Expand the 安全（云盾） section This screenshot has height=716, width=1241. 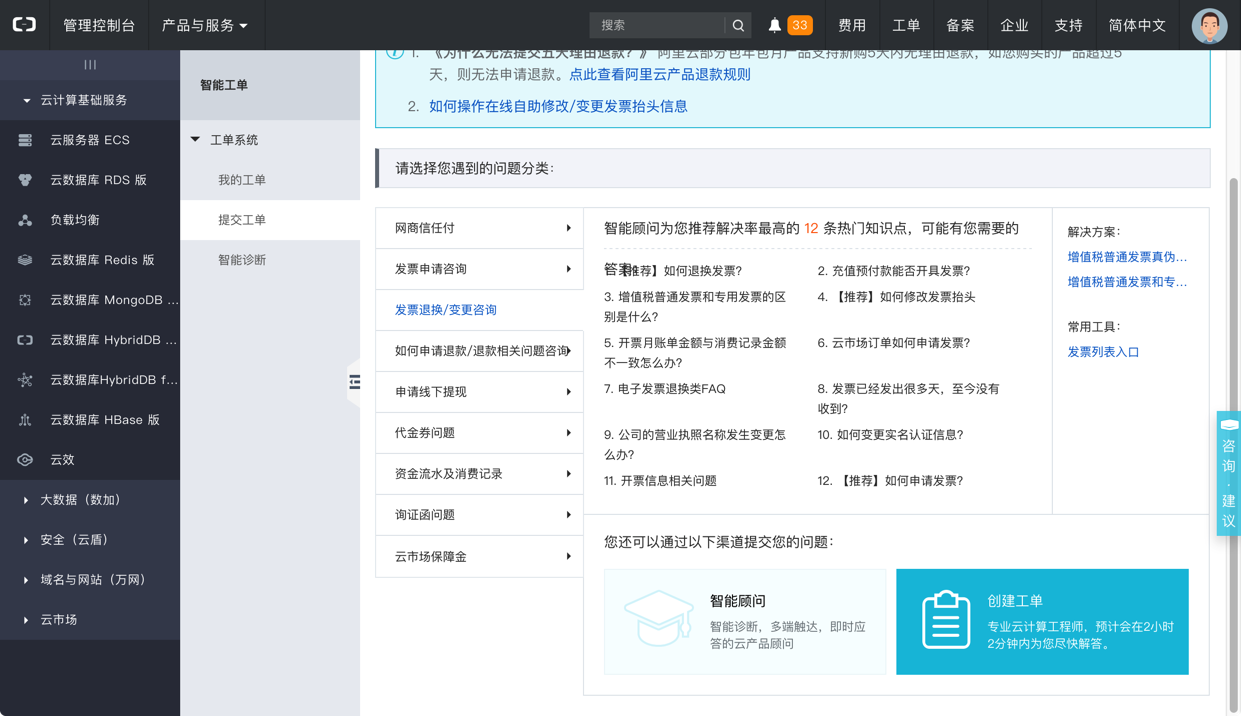tap(90, 540)
